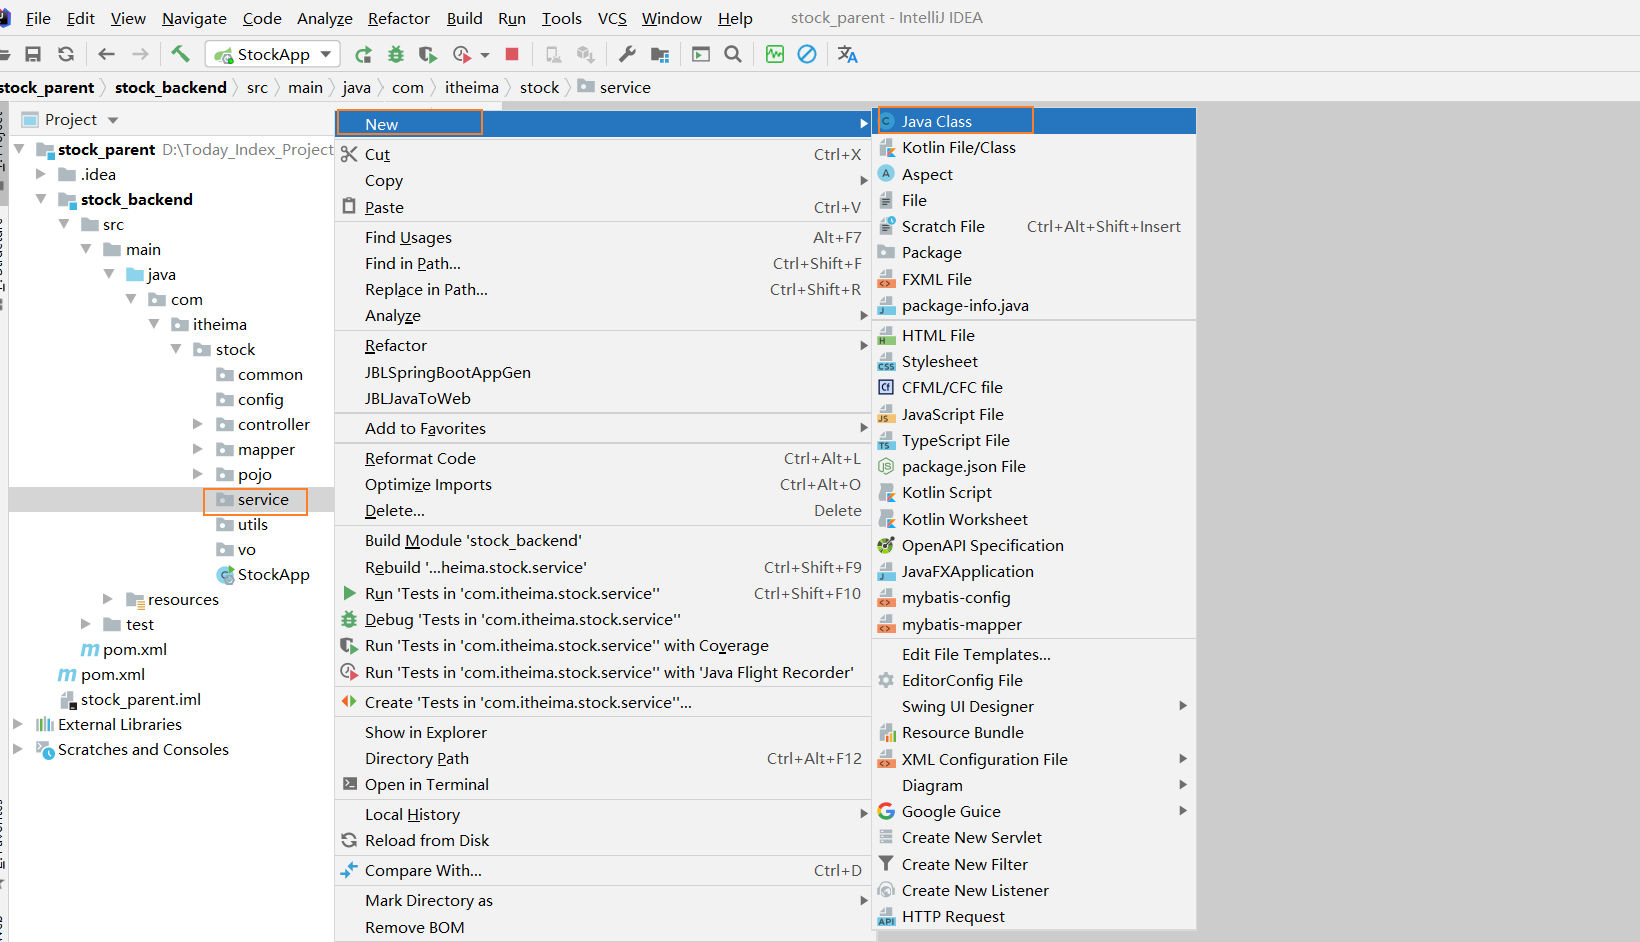
Task: Open the StockApp run configuration dropdown
Action: (273, 54)
